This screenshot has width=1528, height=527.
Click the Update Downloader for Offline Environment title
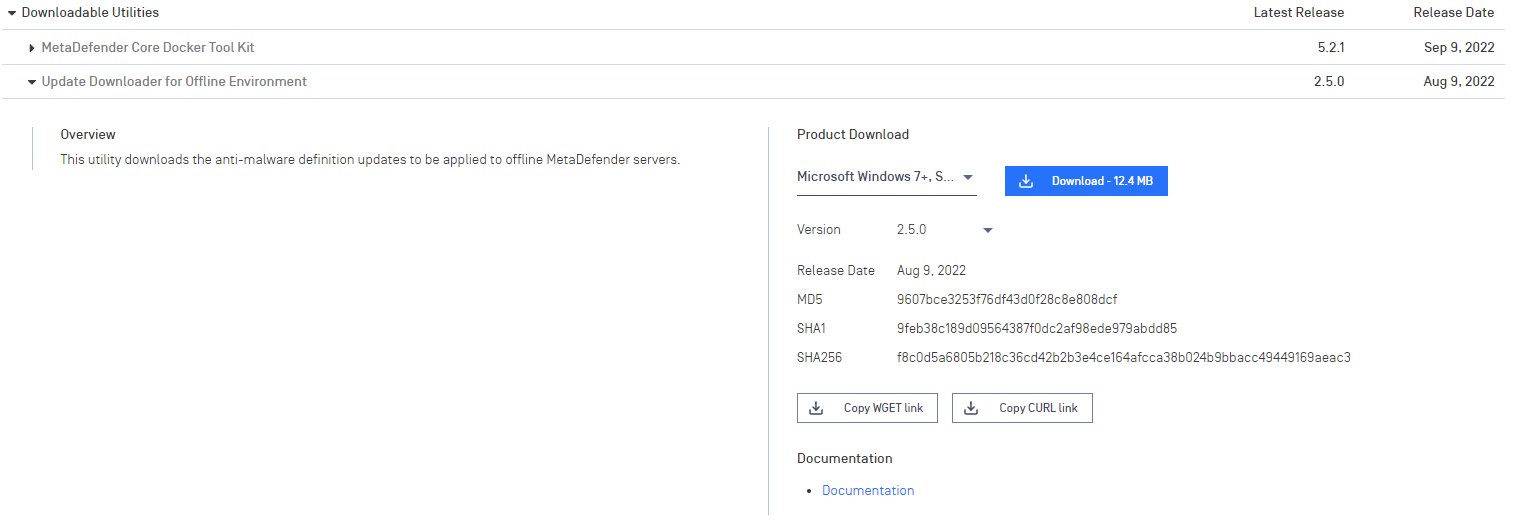click(174, 81)
